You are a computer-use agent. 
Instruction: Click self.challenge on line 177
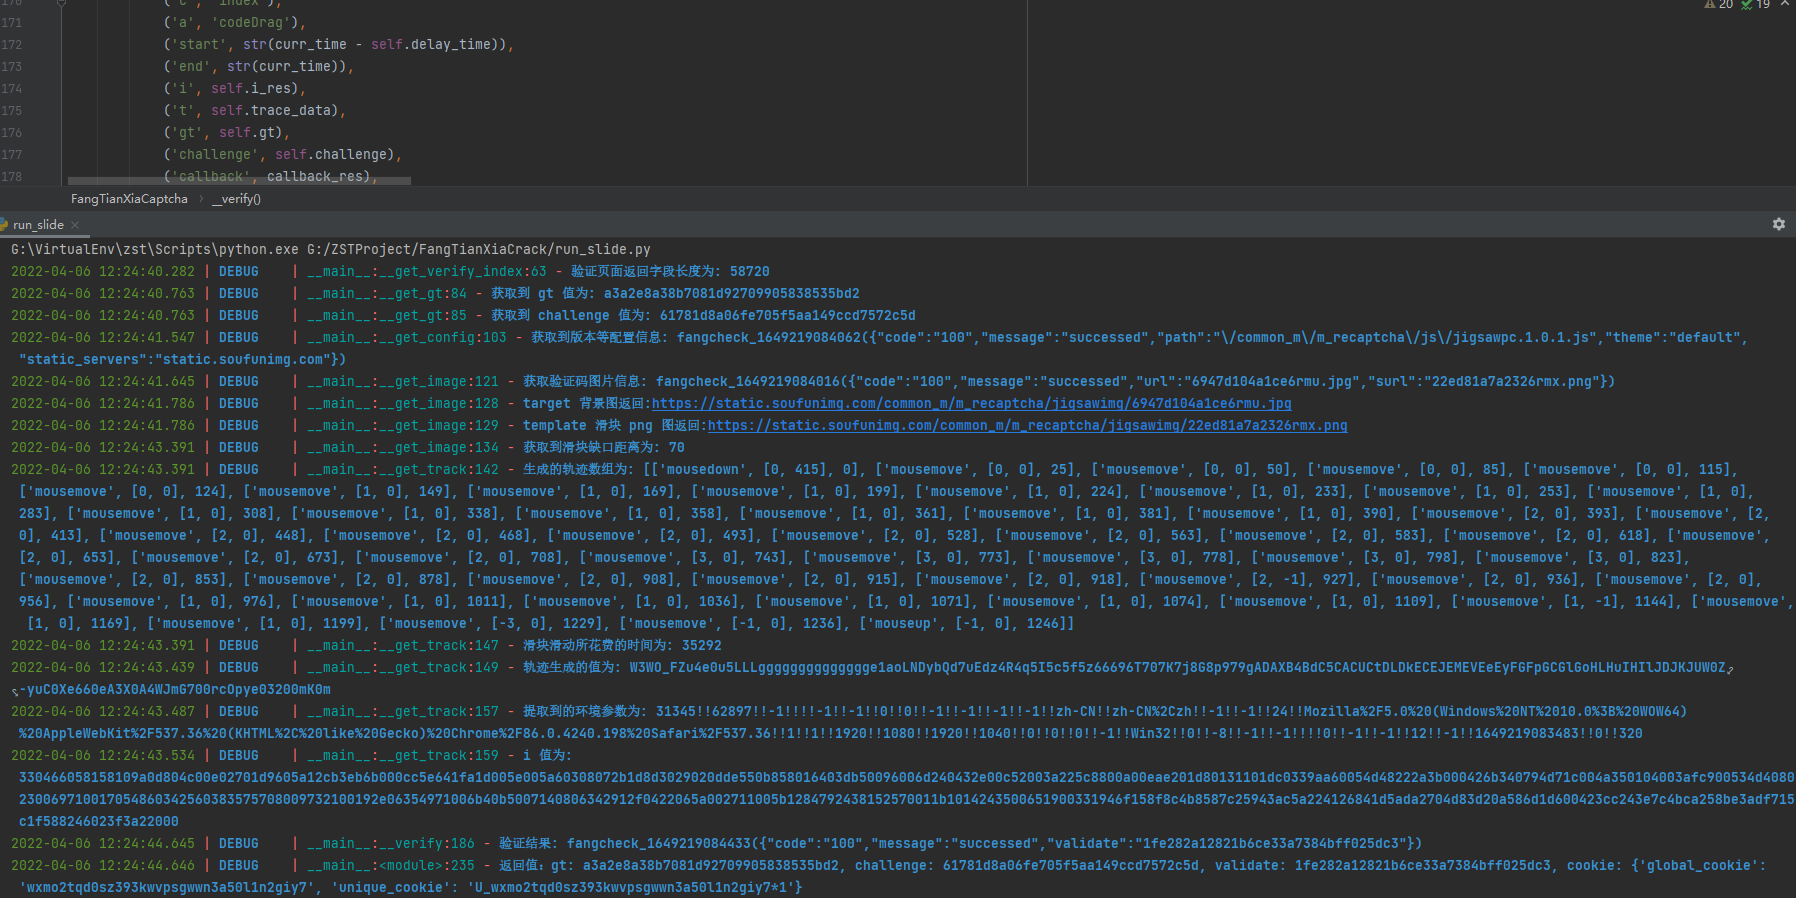(331, 154)
